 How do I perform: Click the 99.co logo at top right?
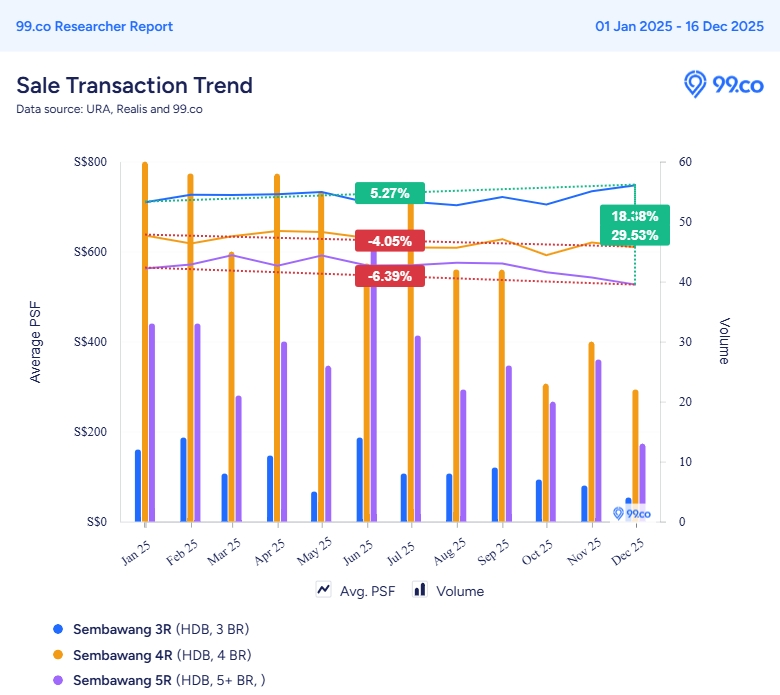pyautogui.click(x=723, y=85)
